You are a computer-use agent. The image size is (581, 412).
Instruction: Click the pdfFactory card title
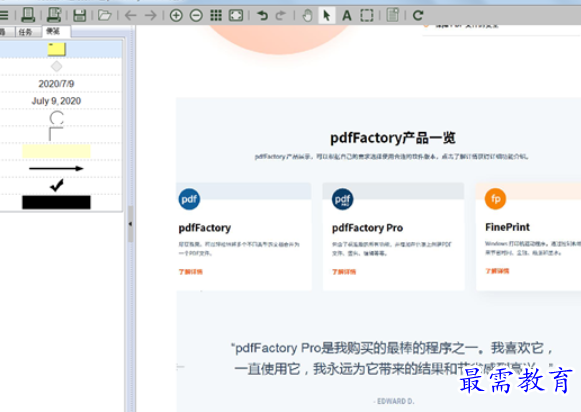(x=205, y=227)
